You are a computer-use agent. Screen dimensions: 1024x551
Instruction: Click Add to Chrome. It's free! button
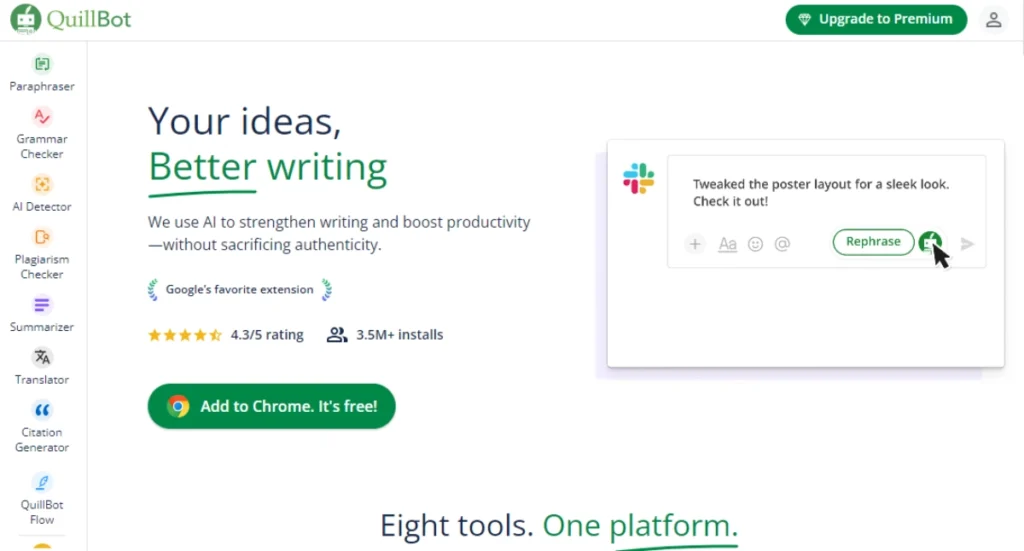coord(272,406)
